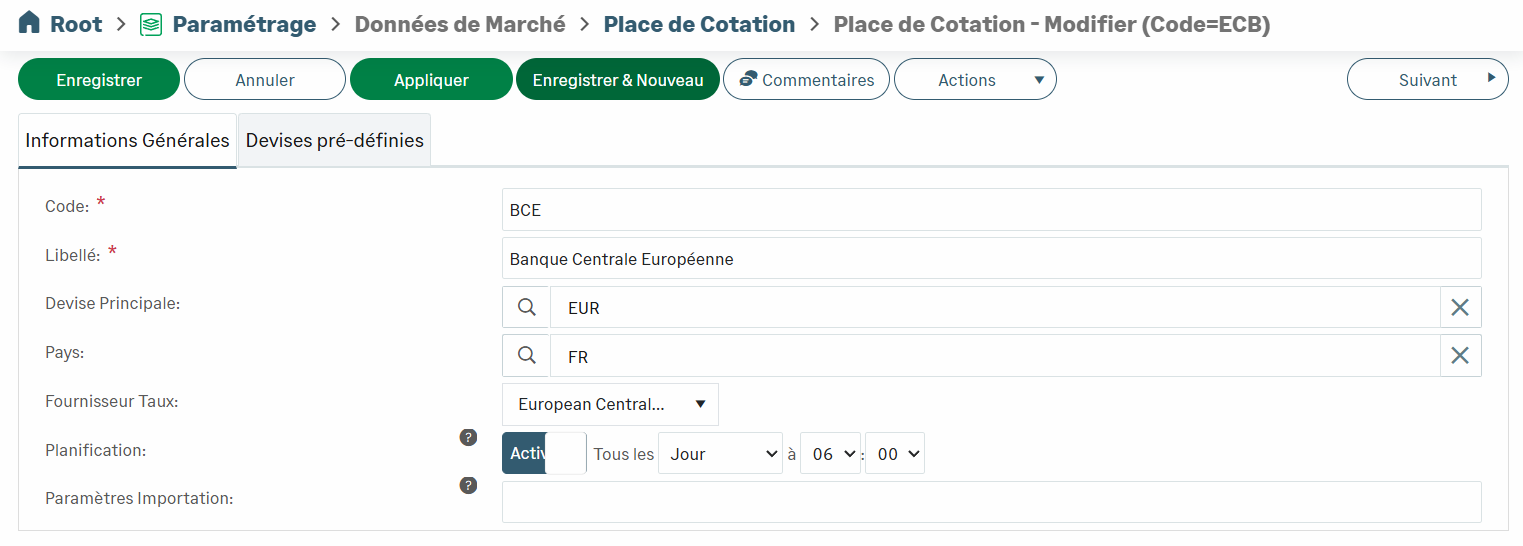Open search lookup for Devise Principale
The height and width of the screenshot is (546, 1523).
click(526, 308)
